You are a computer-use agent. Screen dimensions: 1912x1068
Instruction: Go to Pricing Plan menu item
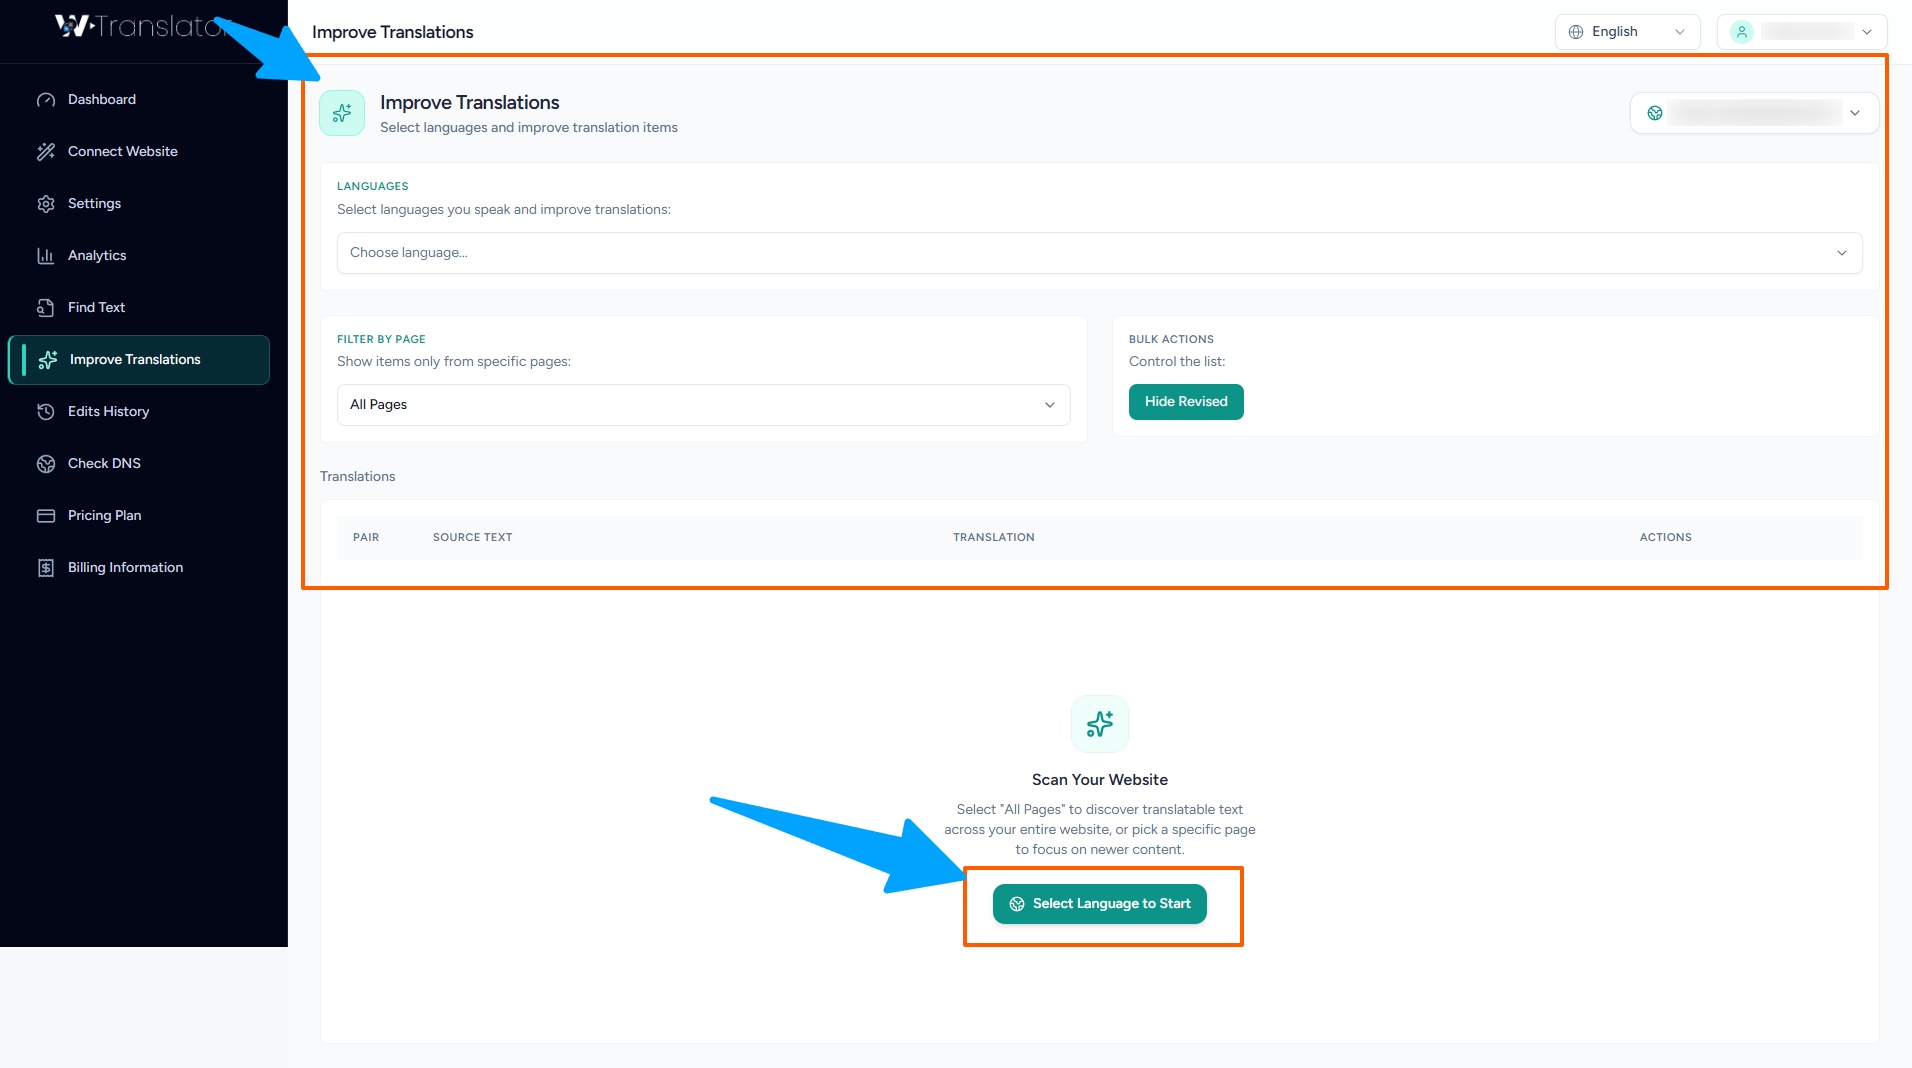pyautogui.click(x=105, y=516)
